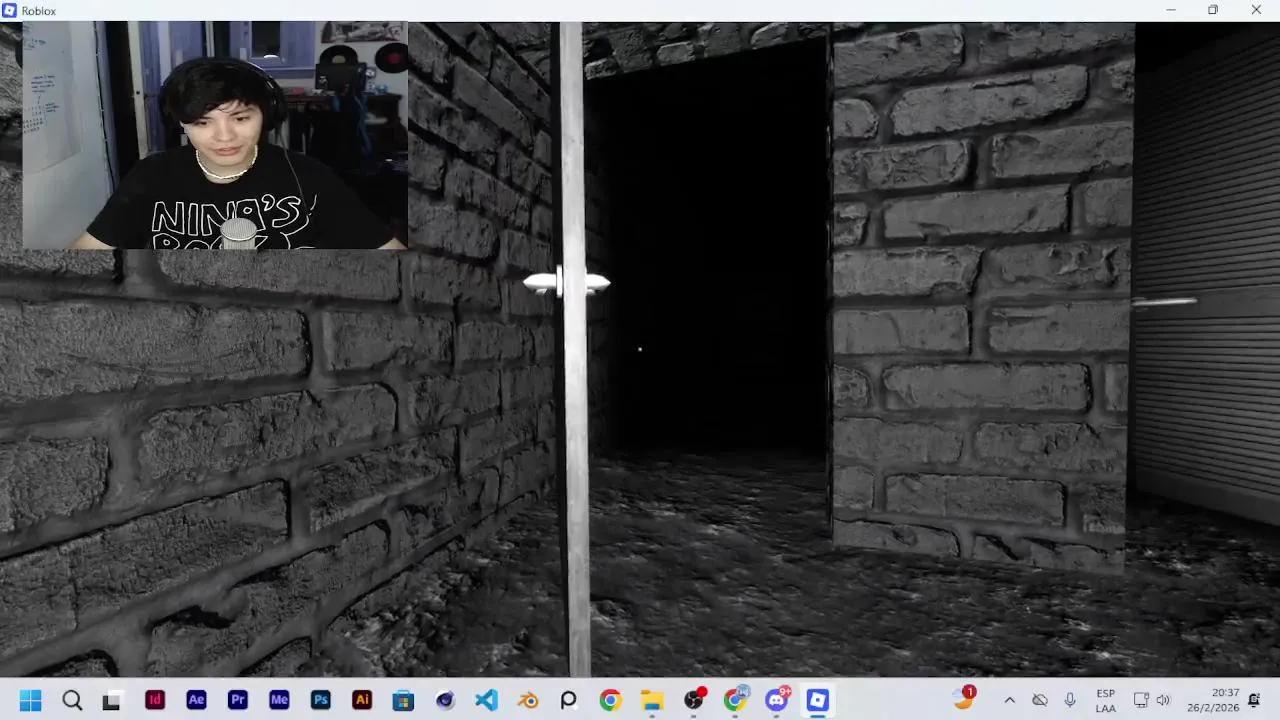
Task: Click the crosshair dot in dark doorway
Action: tap(640, 349)
